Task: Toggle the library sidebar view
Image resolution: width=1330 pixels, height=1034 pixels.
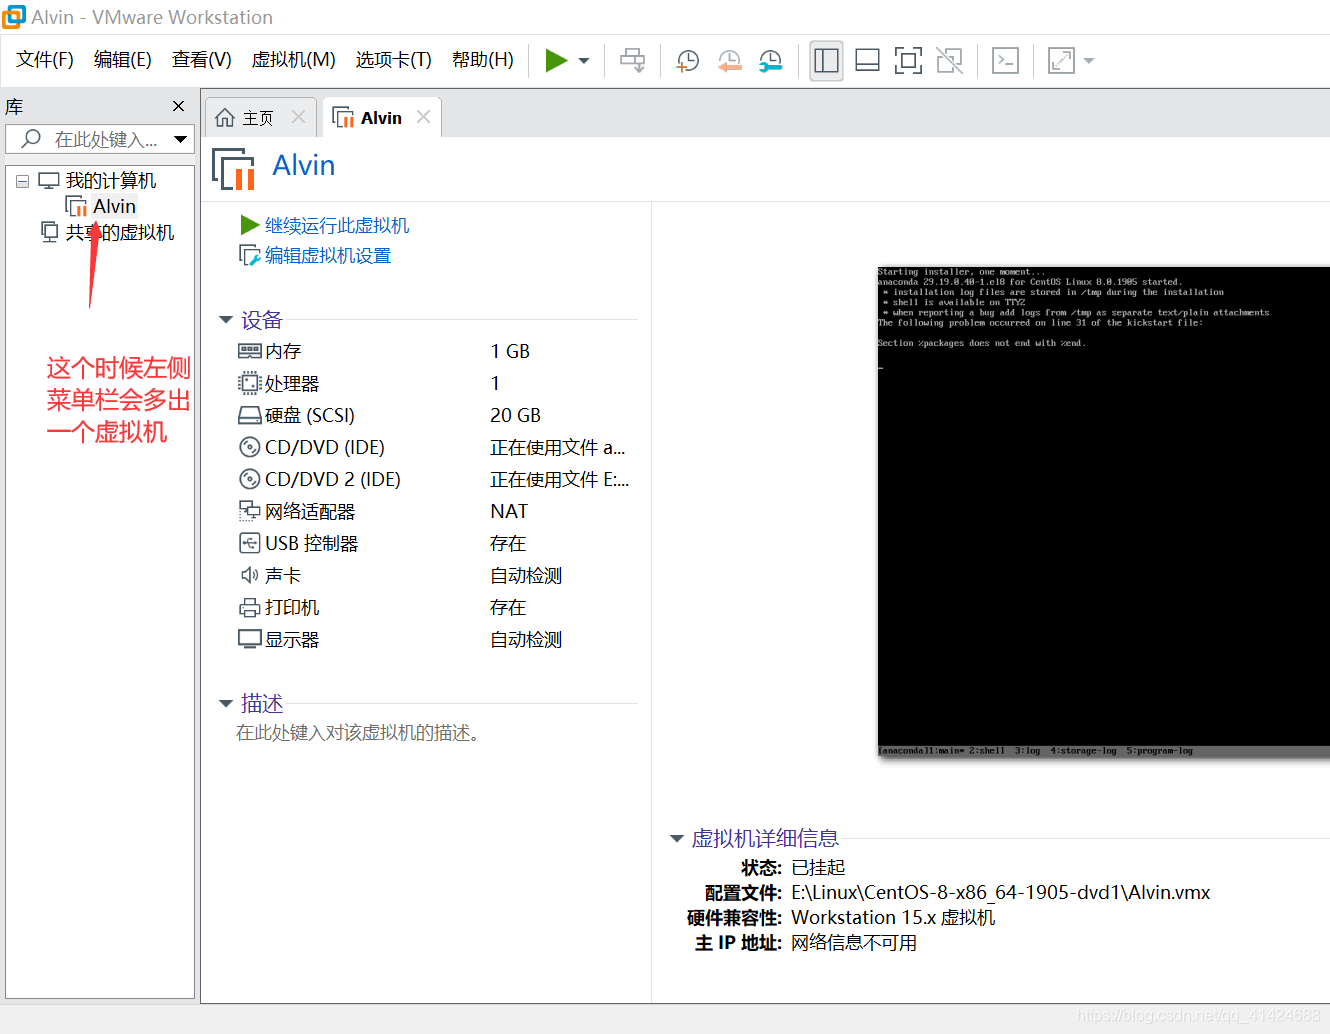Action: [x=826, y=61]
